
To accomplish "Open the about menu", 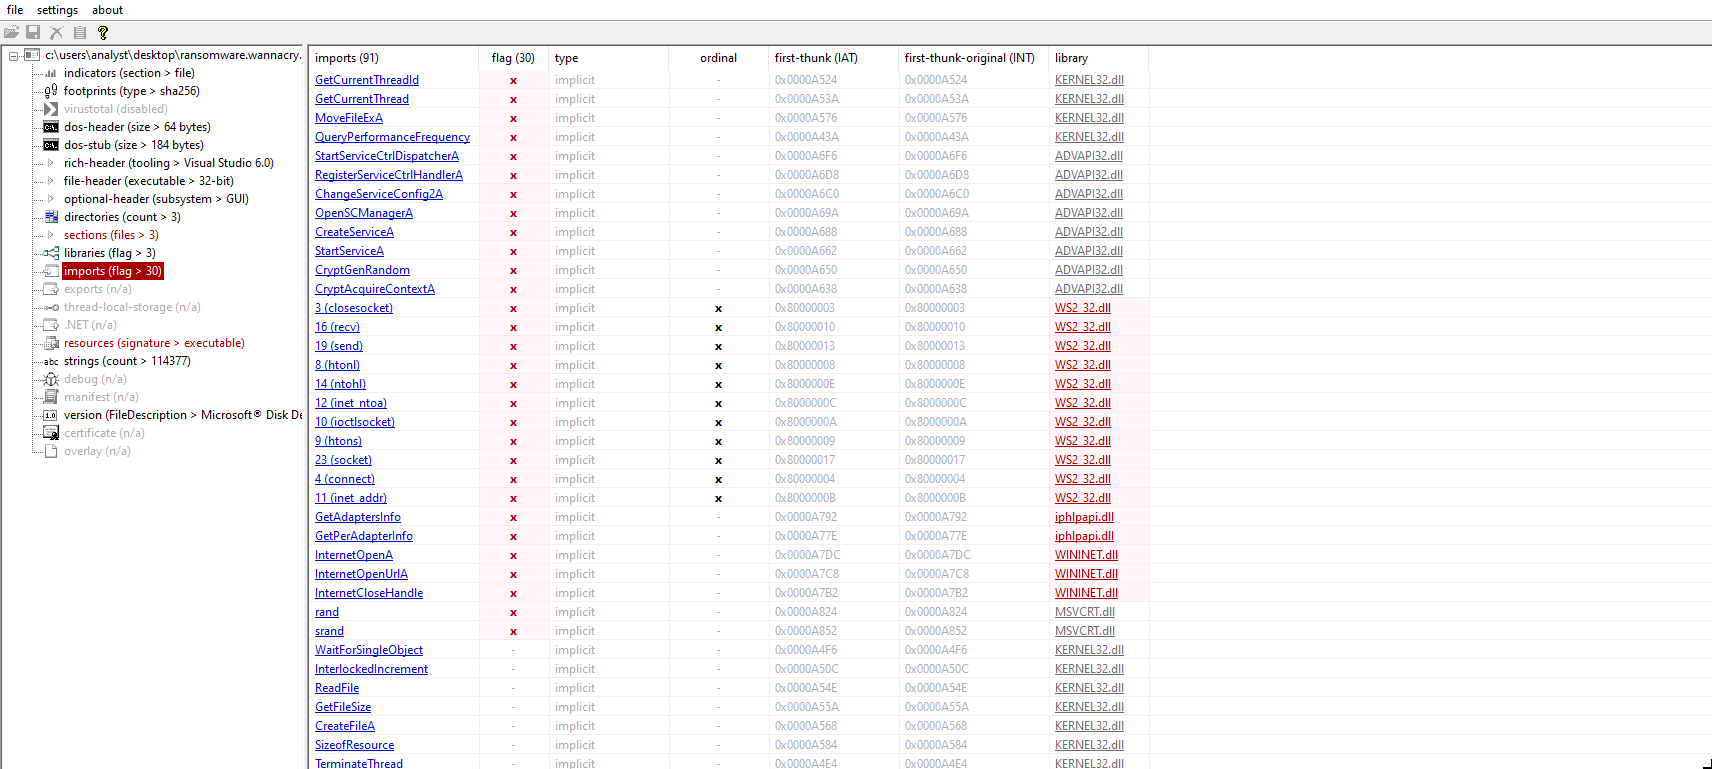I will point(108,10).
